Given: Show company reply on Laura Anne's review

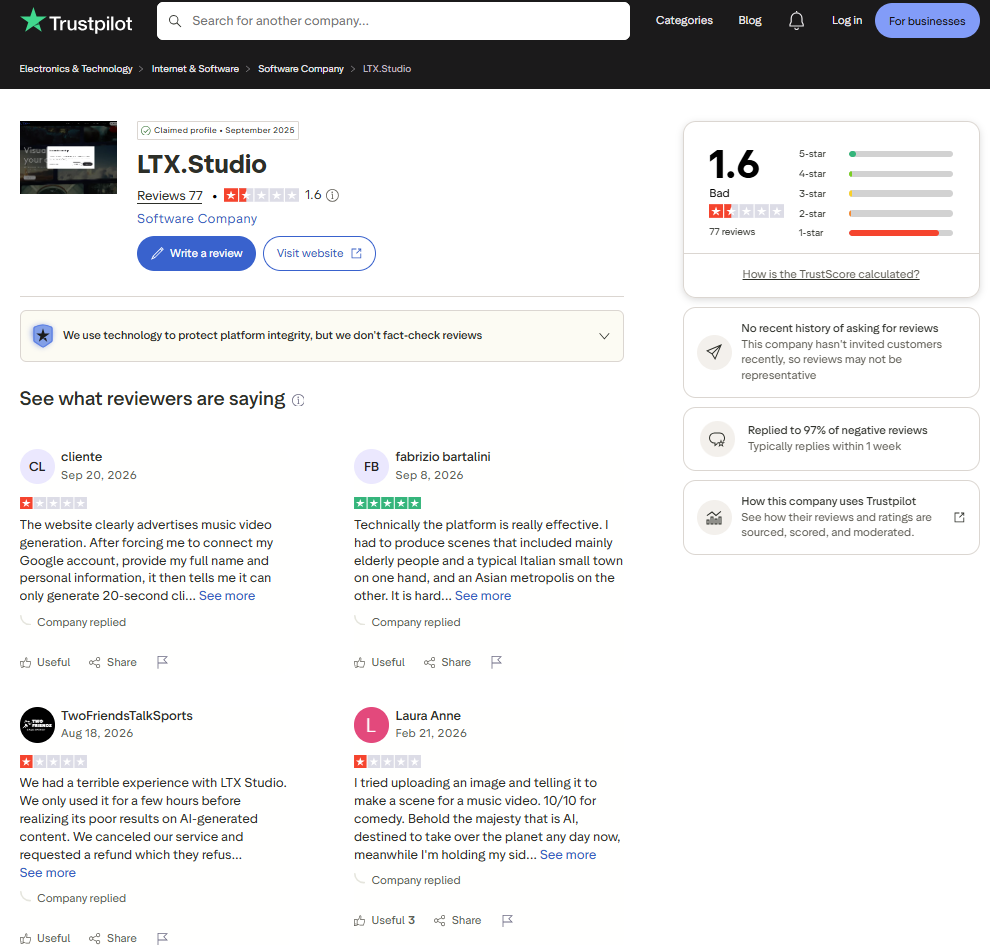Looking at the screenshot, I should pos(416,881).
